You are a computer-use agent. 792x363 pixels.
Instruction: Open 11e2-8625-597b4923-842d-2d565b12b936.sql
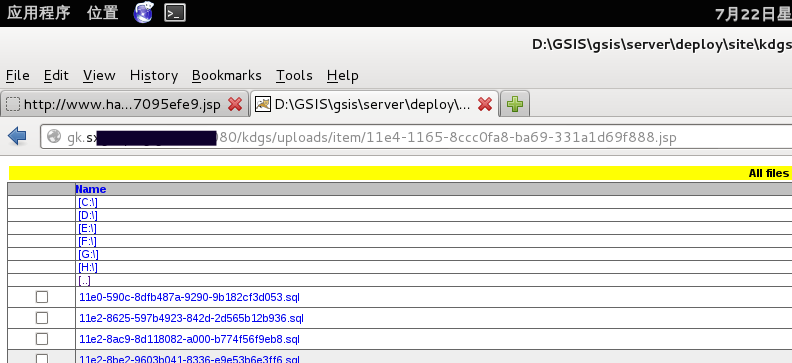191,319
